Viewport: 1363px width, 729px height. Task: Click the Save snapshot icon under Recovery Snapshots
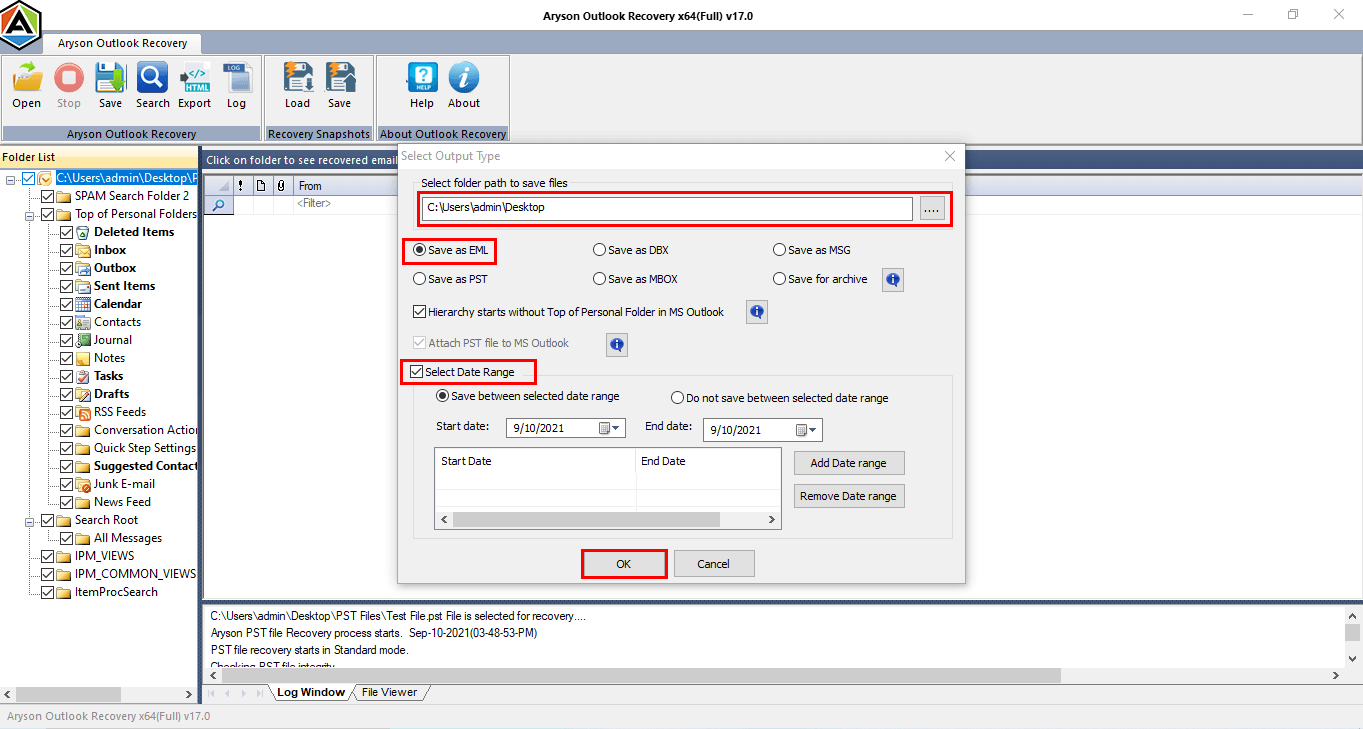pos(340,78)
